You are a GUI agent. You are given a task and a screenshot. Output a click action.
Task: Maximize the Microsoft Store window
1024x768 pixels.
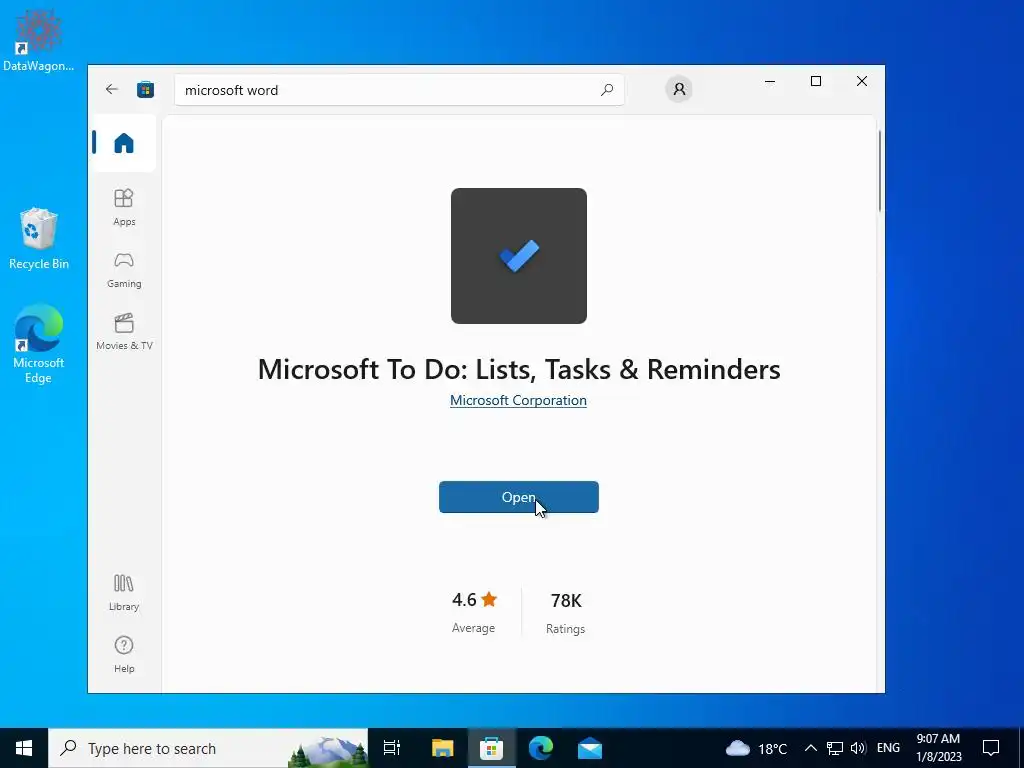click(816, 82)
